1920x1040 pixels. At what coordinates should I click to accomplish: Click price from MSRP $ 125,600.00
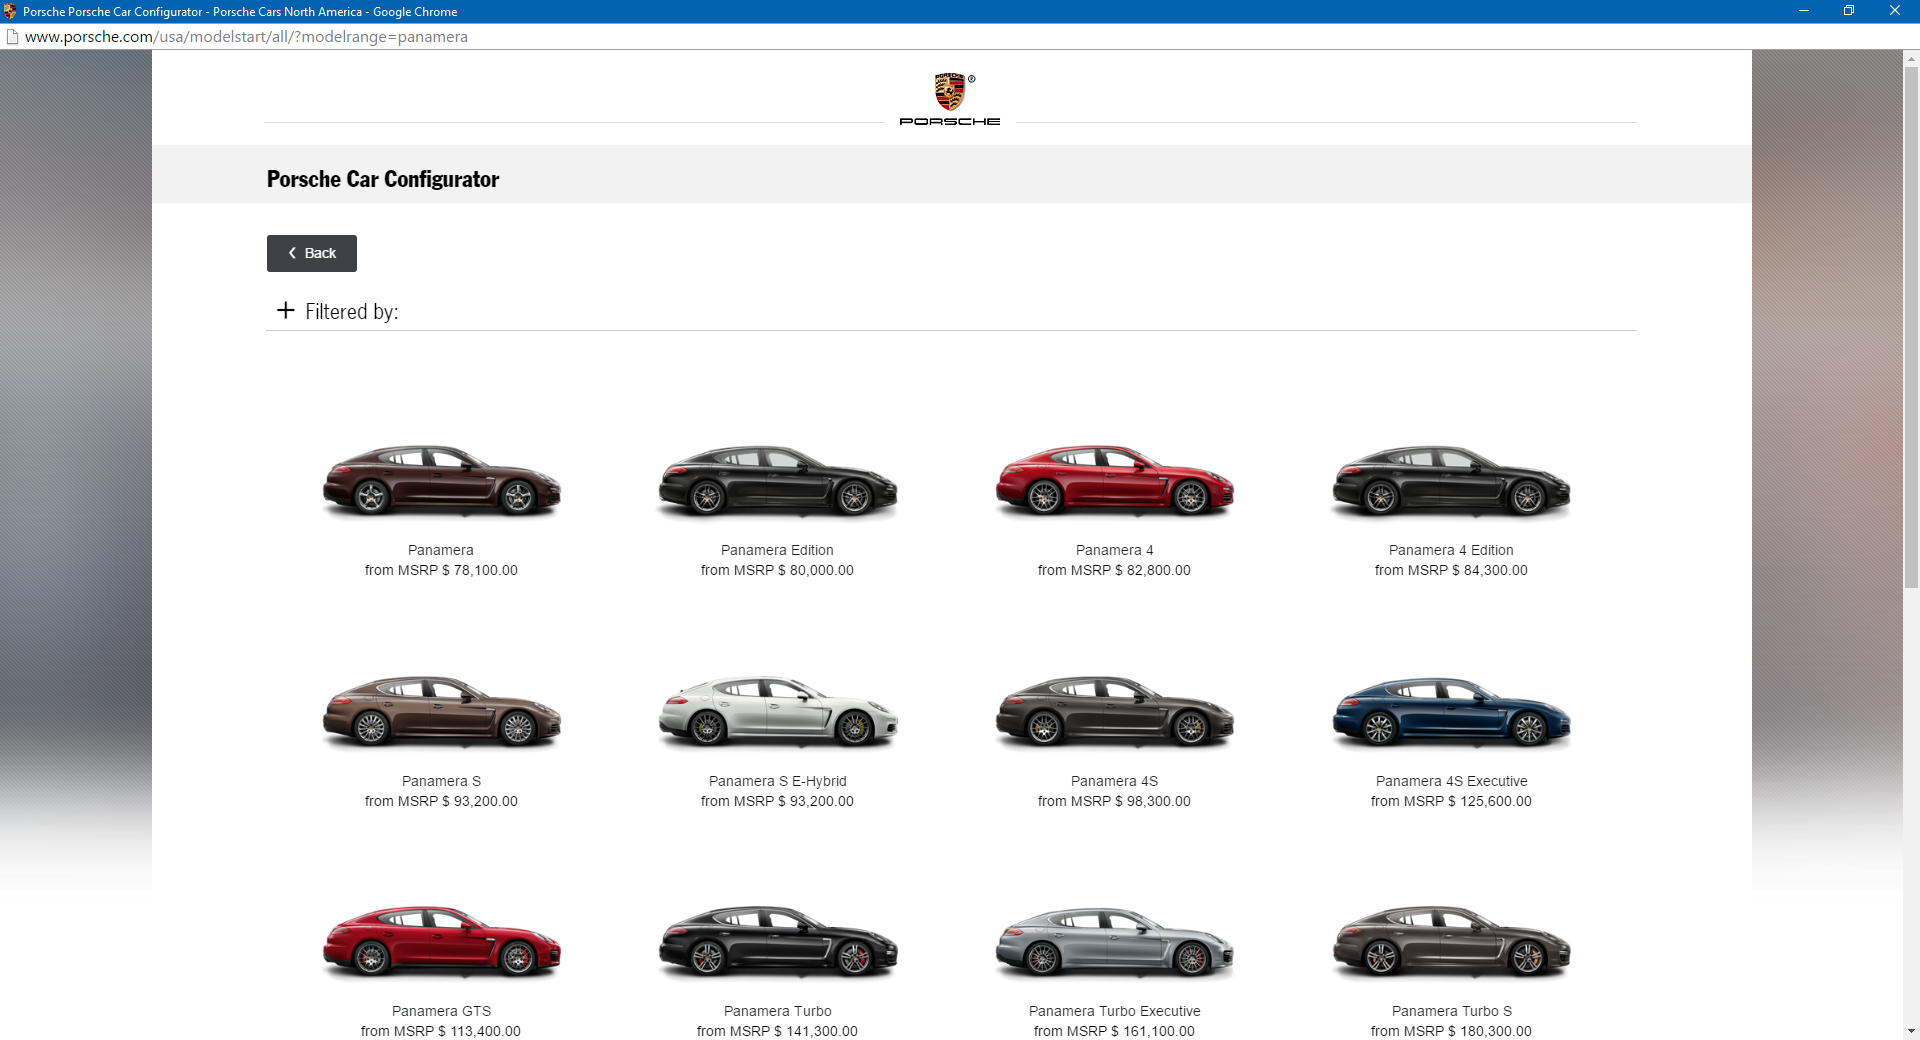click(x=1451, y=801)
